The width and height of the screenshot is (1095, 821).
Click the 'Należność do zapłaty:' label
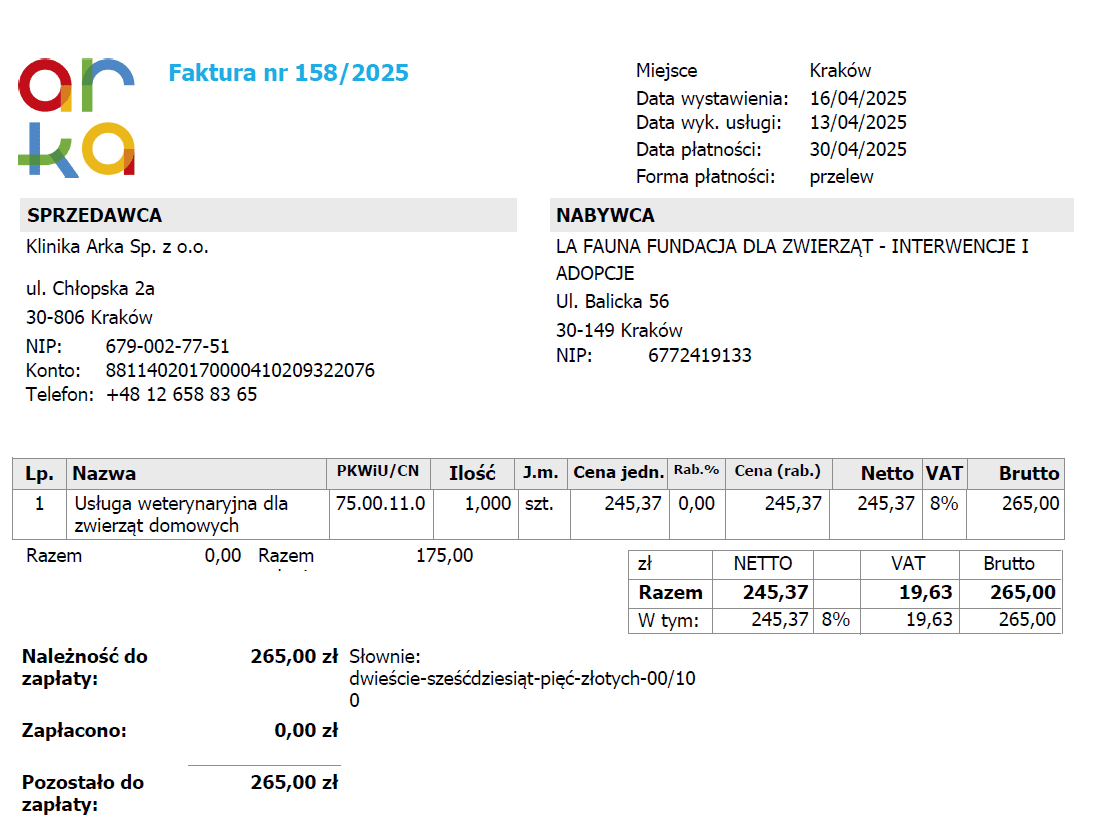pyautogui.click(x=84, y=667)
